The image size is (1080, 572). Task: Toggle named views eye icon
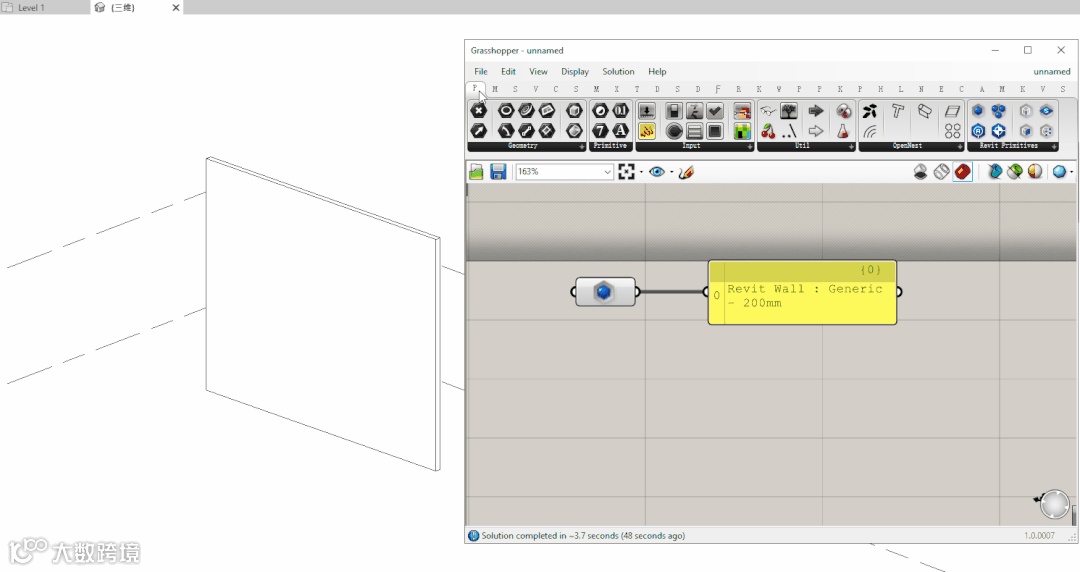pos(656,172)
